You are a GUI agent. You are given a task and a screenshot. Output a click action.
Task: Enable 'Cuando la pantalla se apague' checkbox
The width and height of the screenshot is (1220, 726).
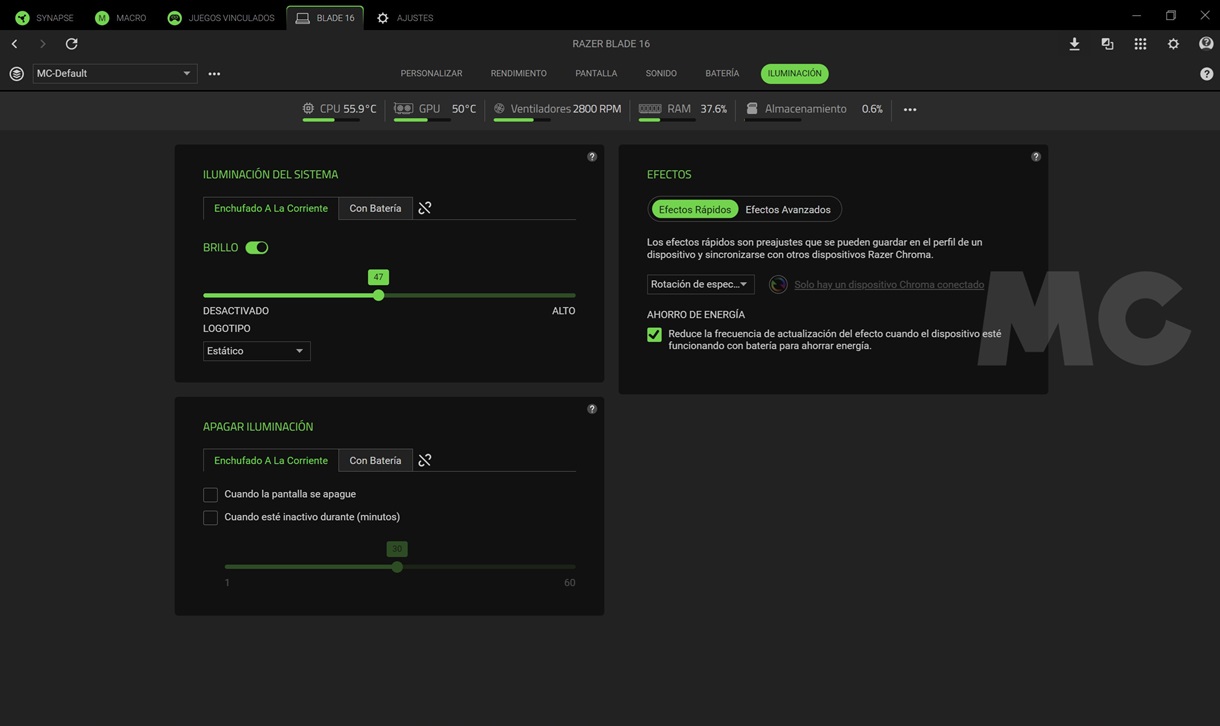pyautogui.click(x=210, y=495)
